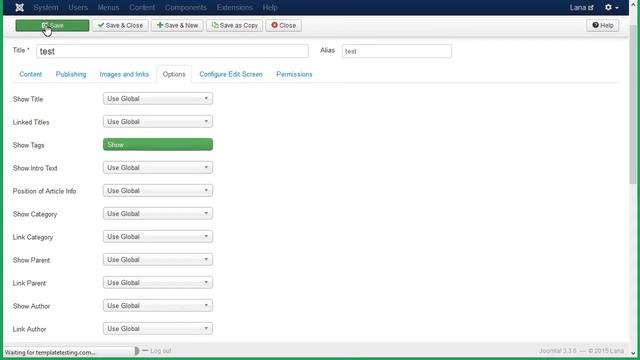
Task: Switch to Configure Edit Screen tab
Action: point(231,74)
